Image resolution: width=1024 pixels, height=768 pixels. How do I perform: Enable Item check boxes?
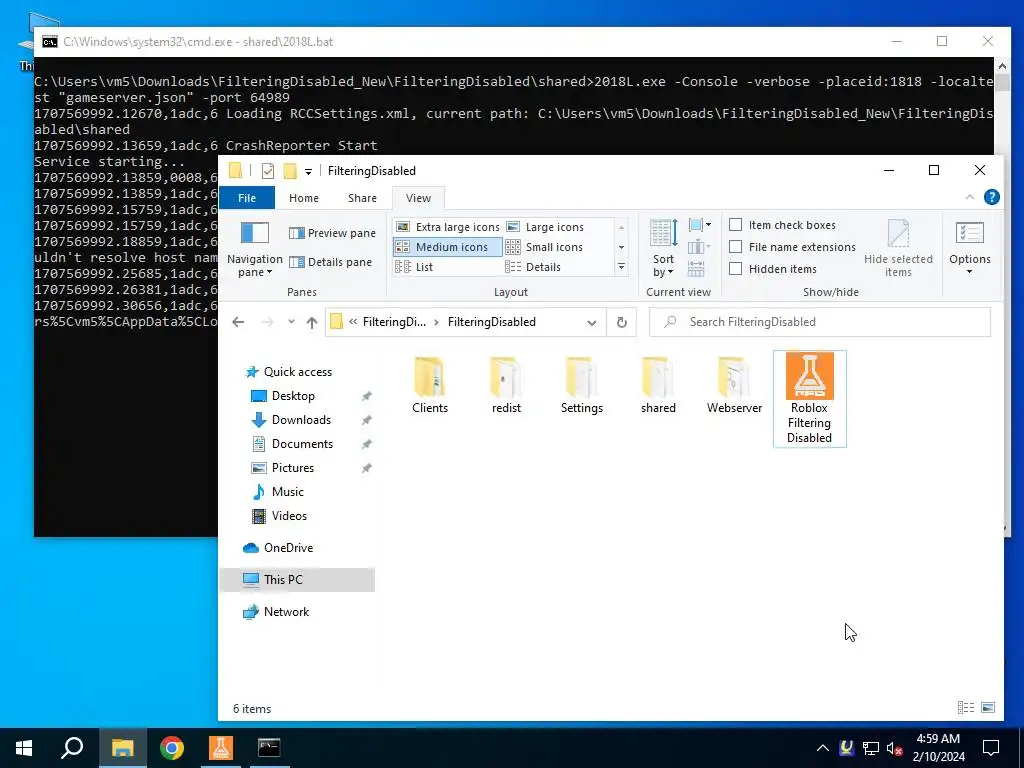coord(735,225)
